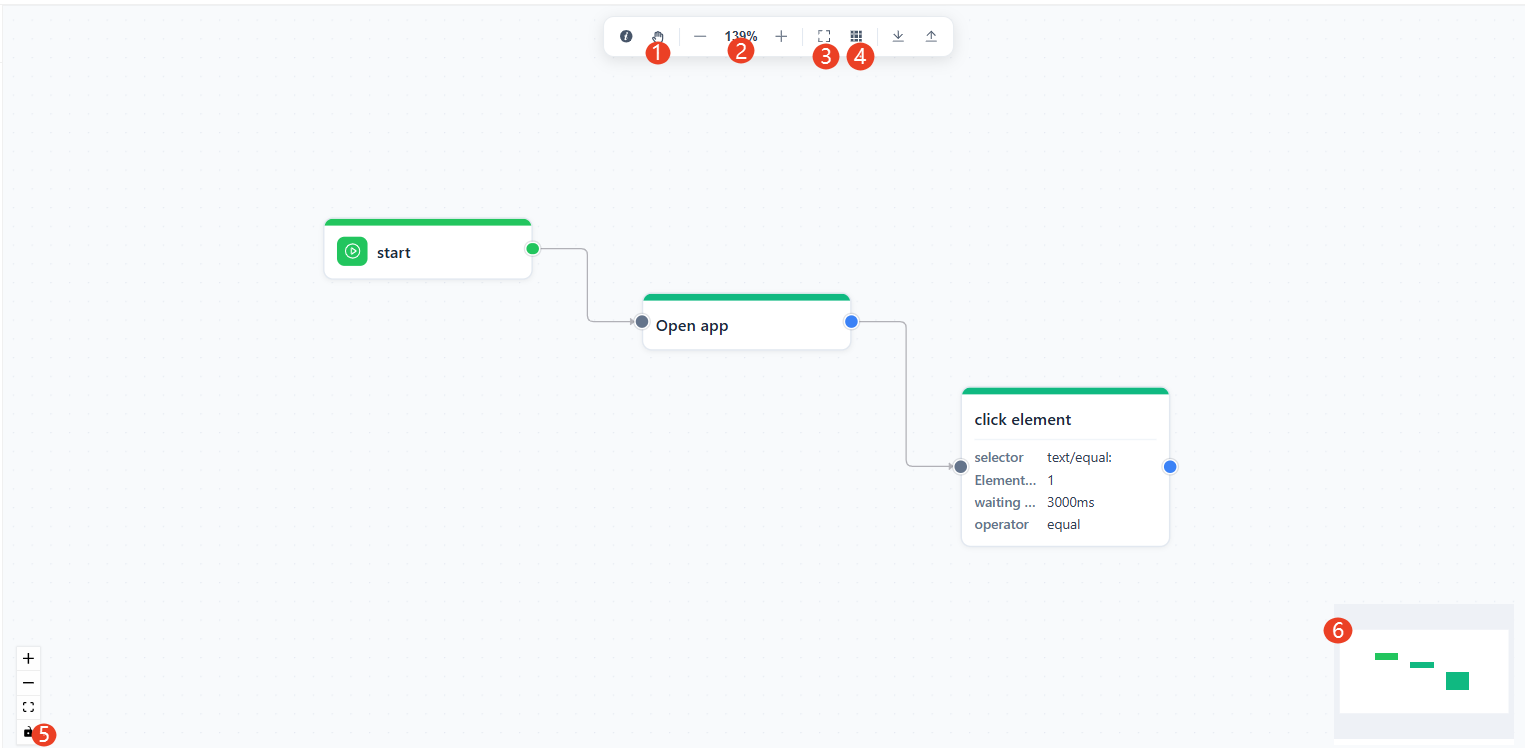Click the waiting value 3000ms
The width and height of the screenshot is (1525, 748).
click(1070, 502)
